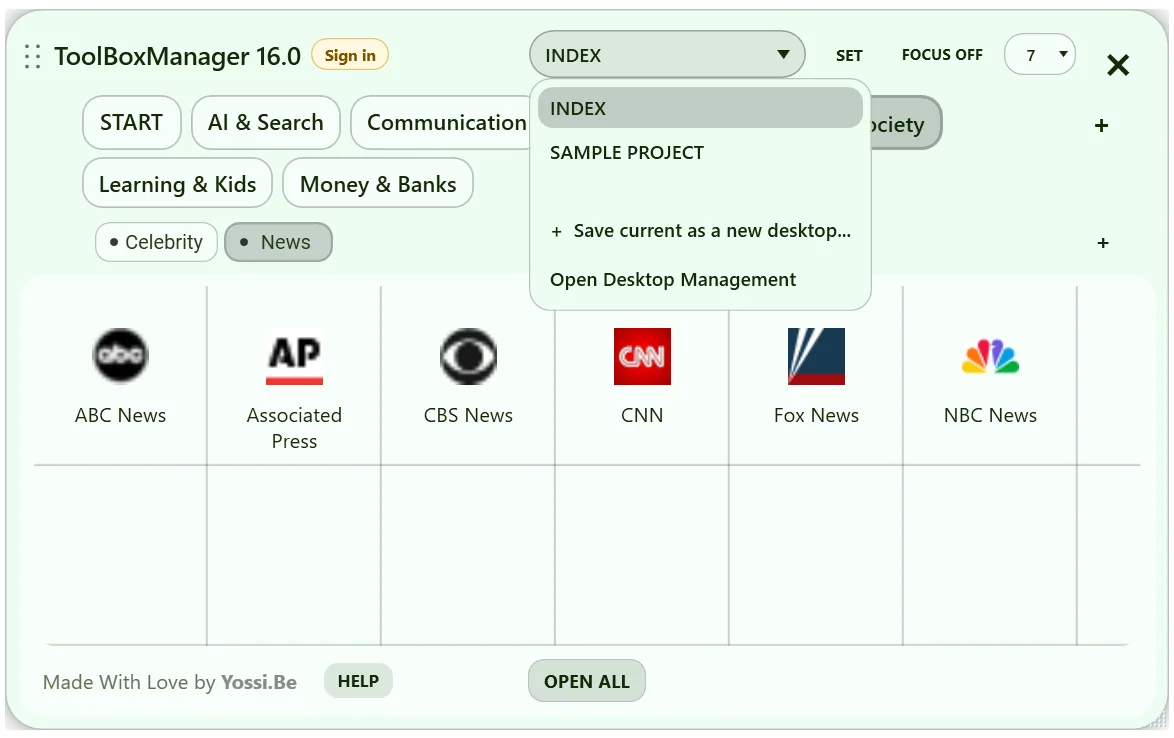The height and width of the screenshot is (738, 1174).
Task: Grab the dotted drag handle beside ToolBoxManager
Action: [x=32, y=56]
